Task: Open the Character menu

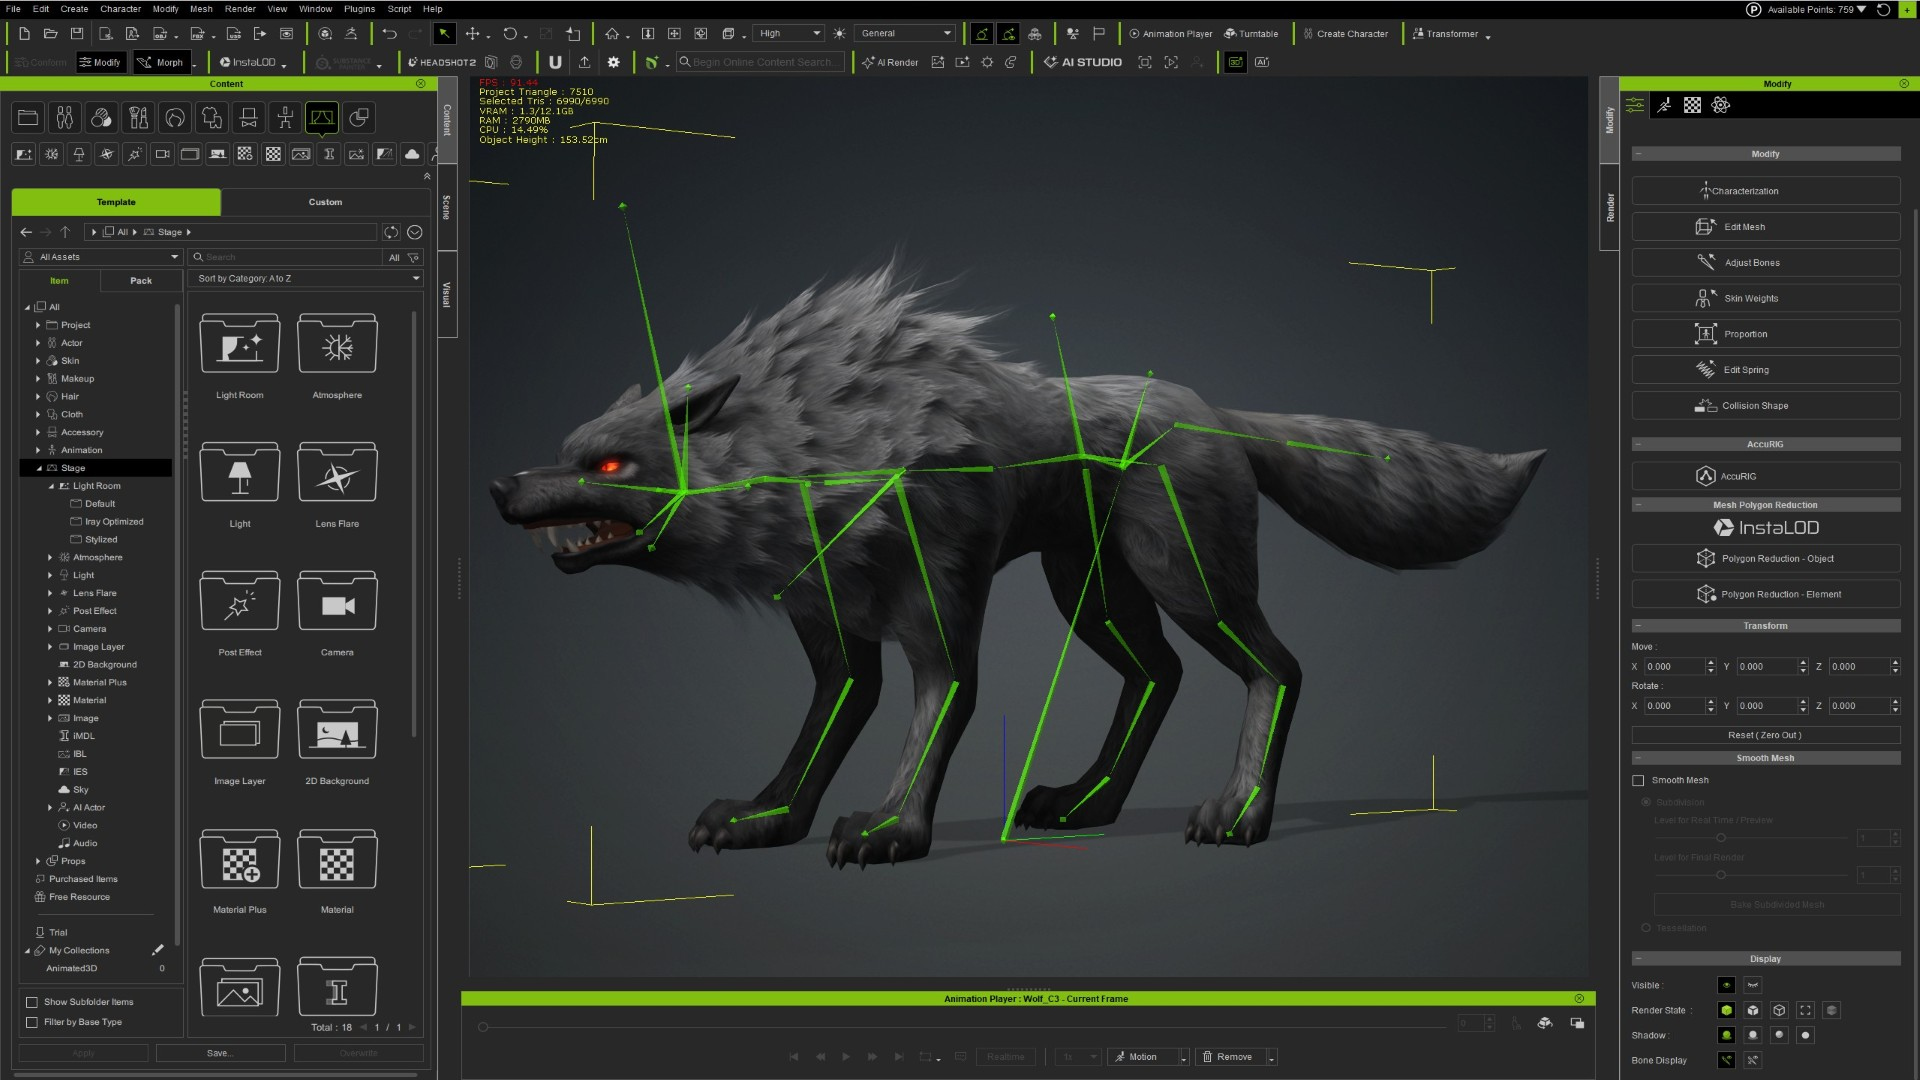Action: (120, 9)
